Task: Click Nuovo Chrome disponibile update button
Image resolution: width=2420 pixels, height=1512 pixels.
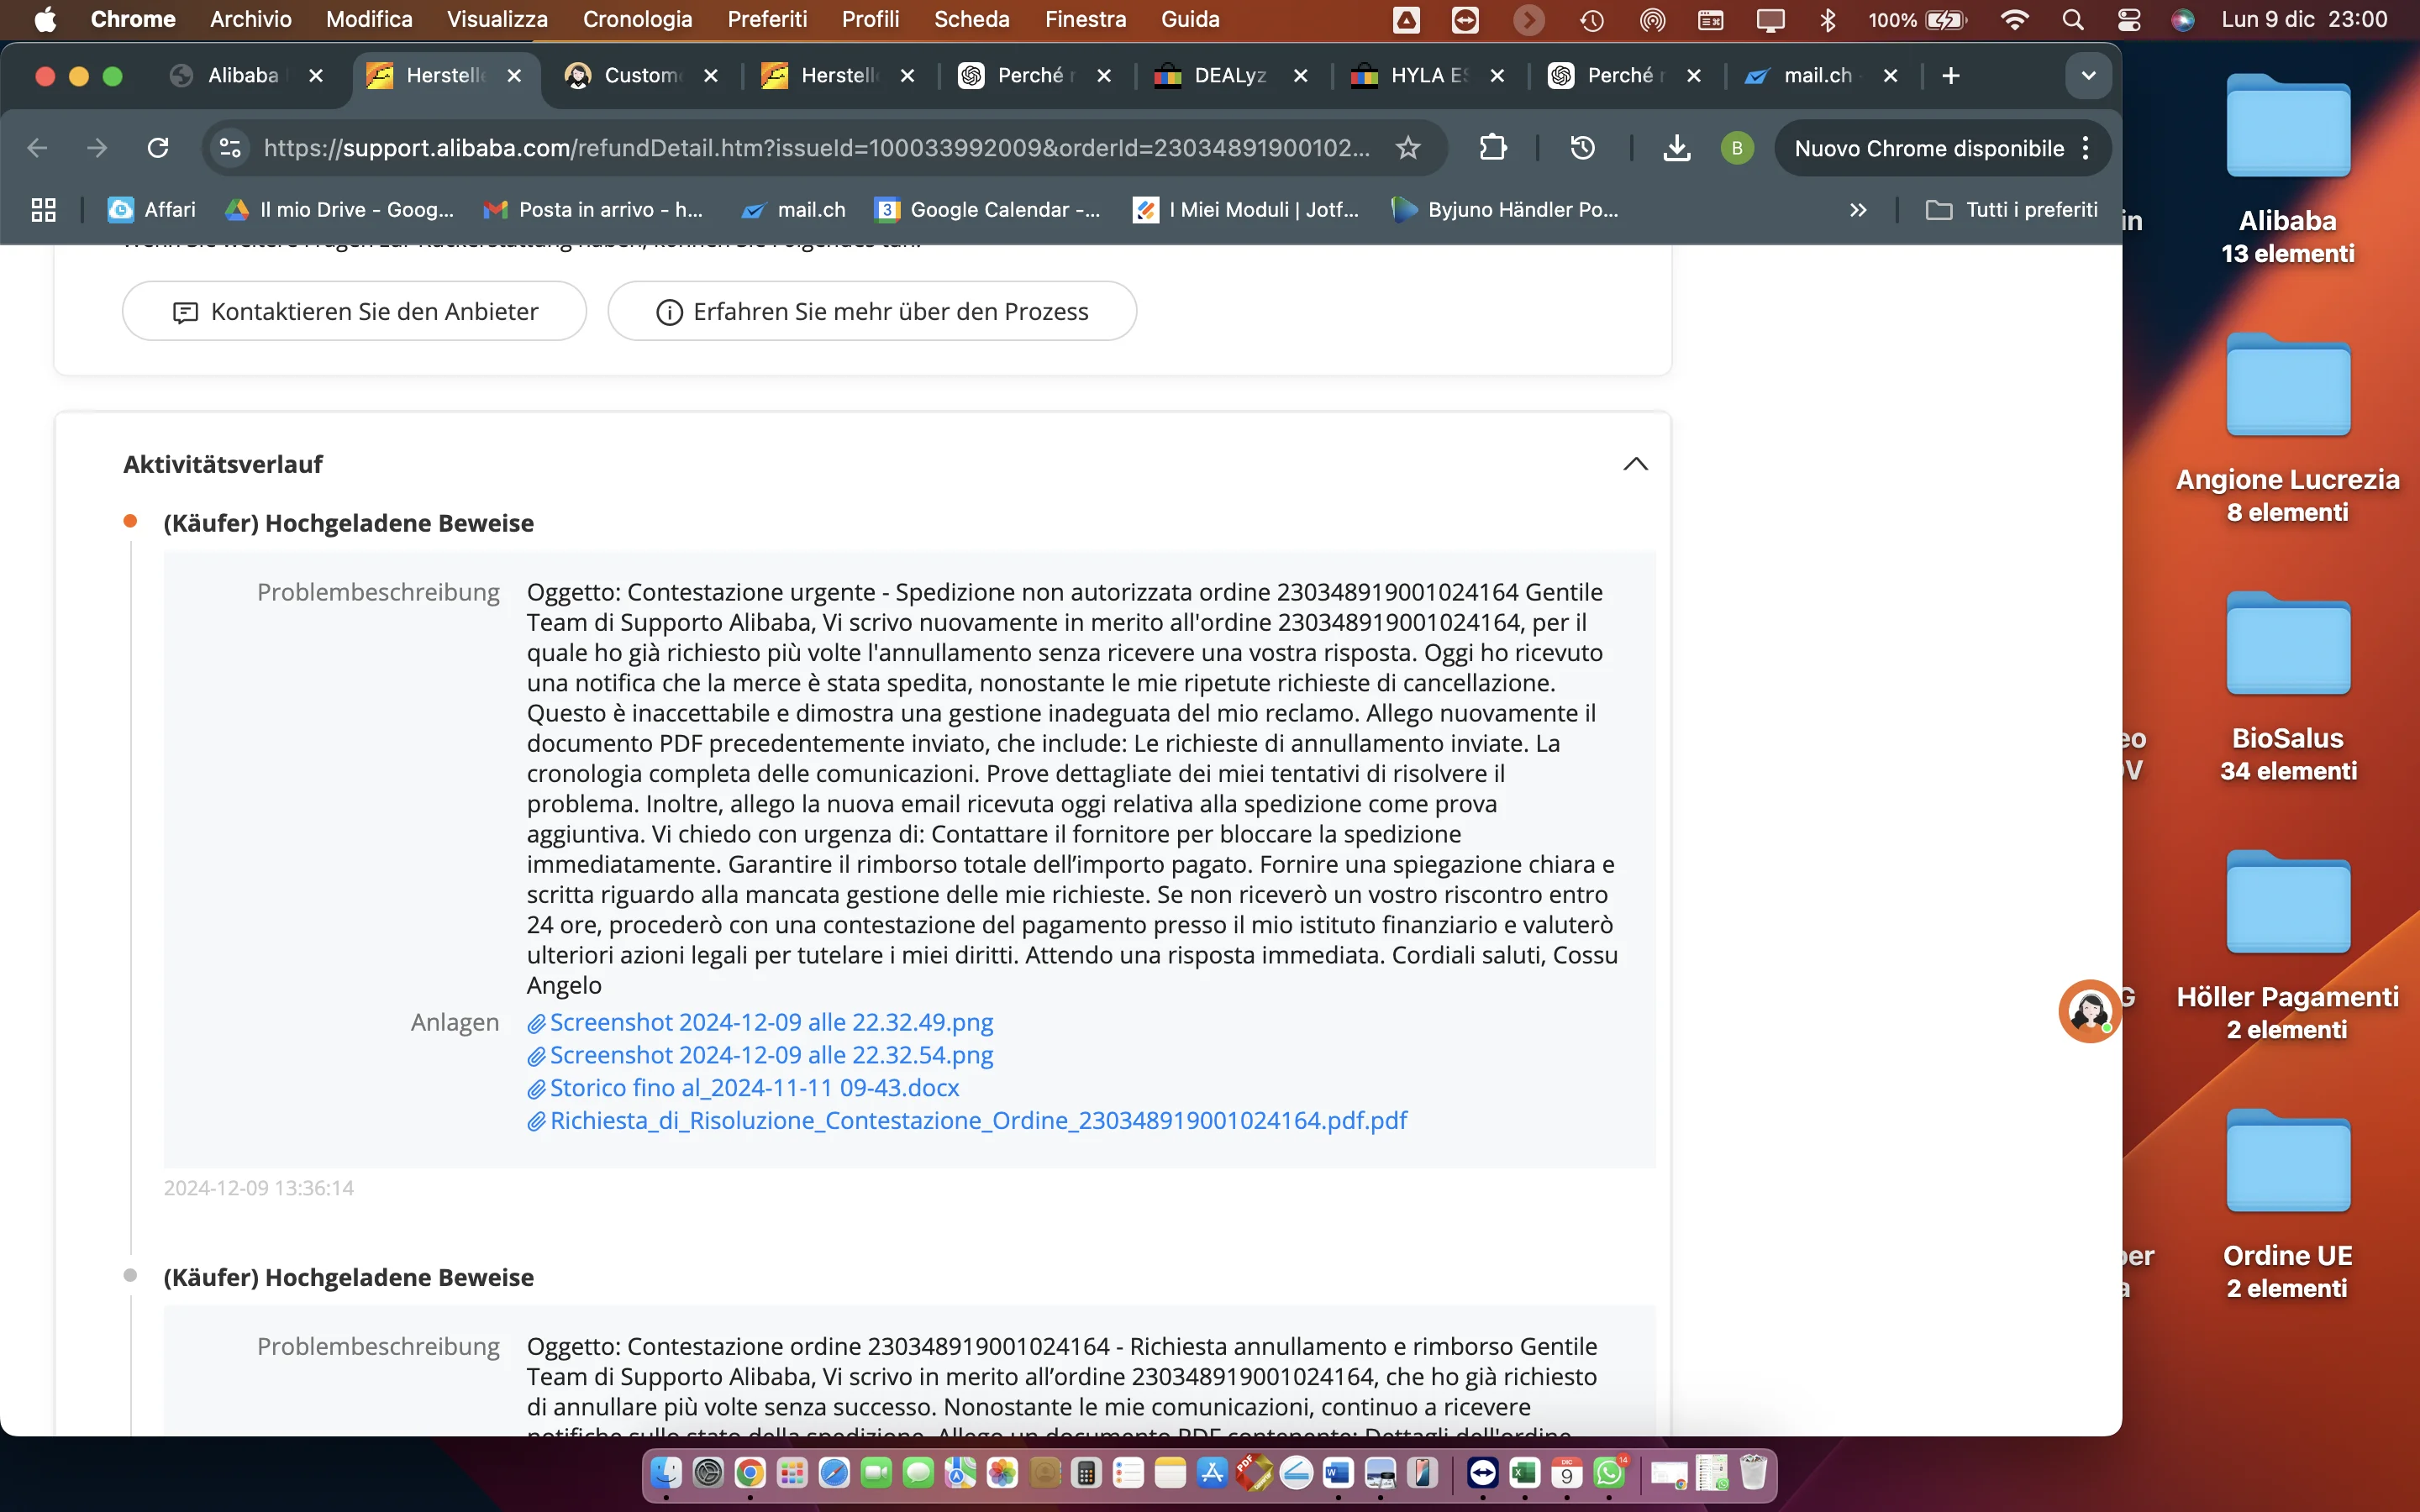Action: pos(1928,148)
